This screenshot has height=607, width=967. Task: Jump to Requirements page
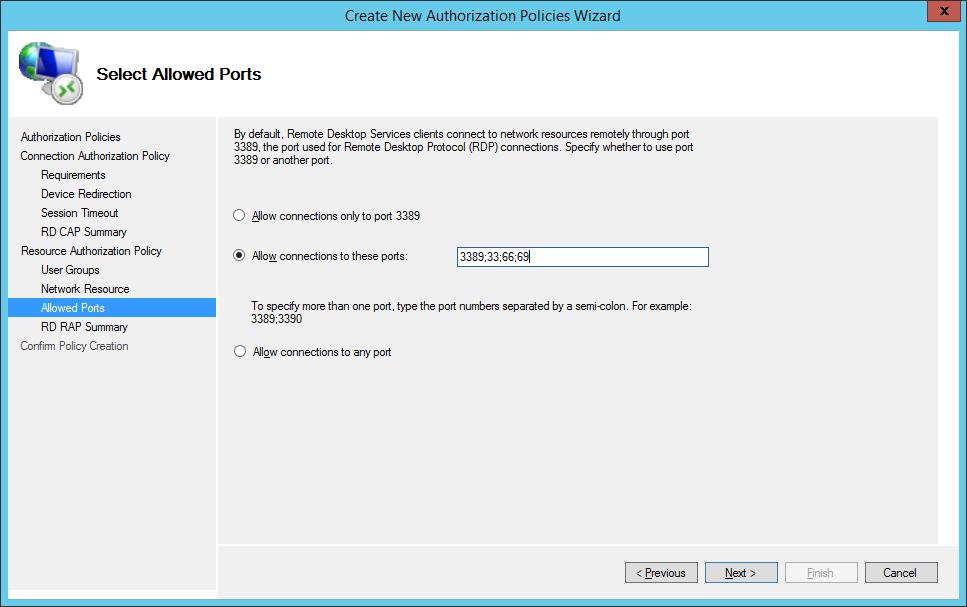point(73,175)
